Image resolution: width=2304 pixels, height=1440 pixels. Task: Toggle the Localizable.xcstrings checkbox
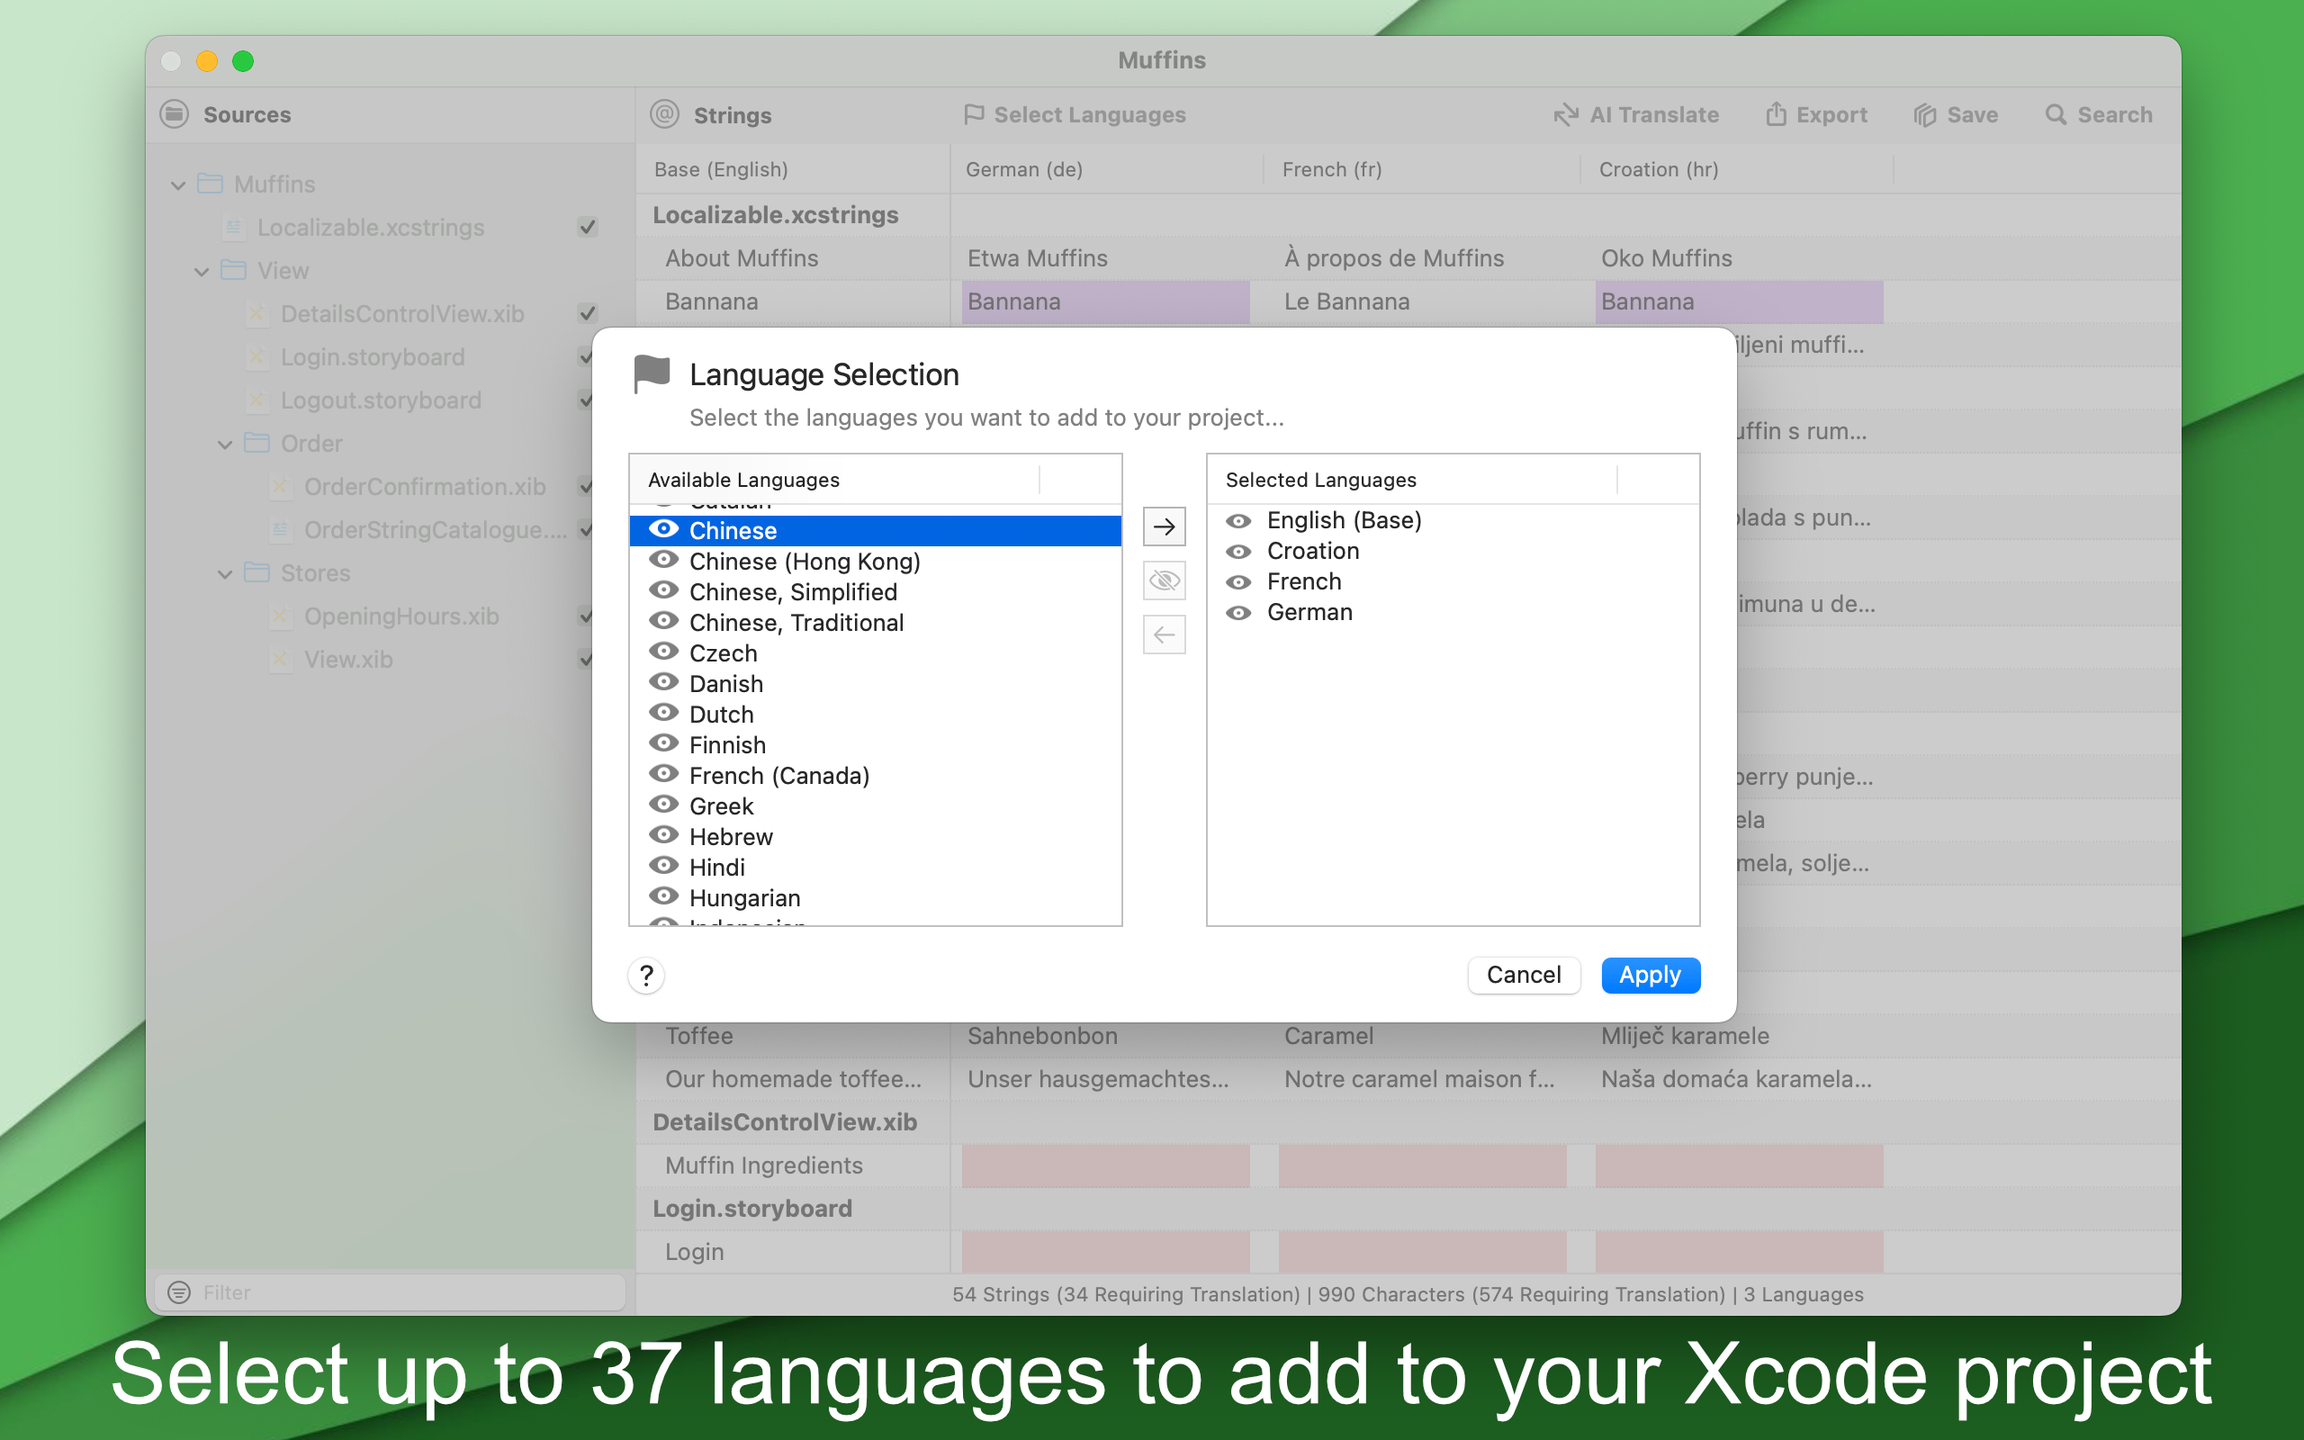point(588,227)
